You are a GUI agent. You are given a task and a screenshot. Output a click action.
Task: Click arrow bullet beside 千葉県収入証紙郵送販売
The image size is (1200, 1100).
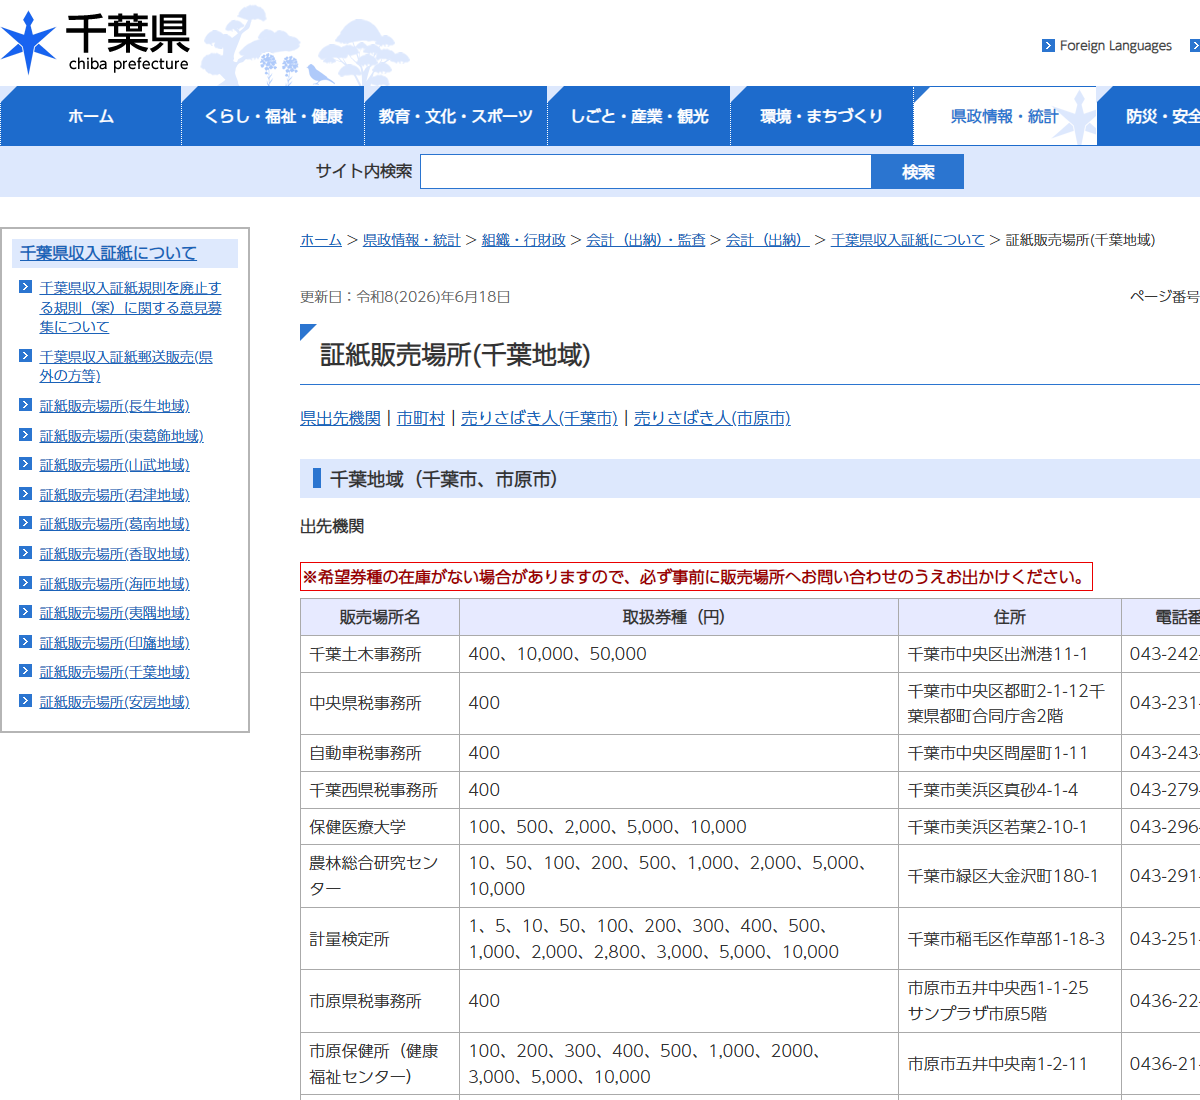(x=26, y=356)
